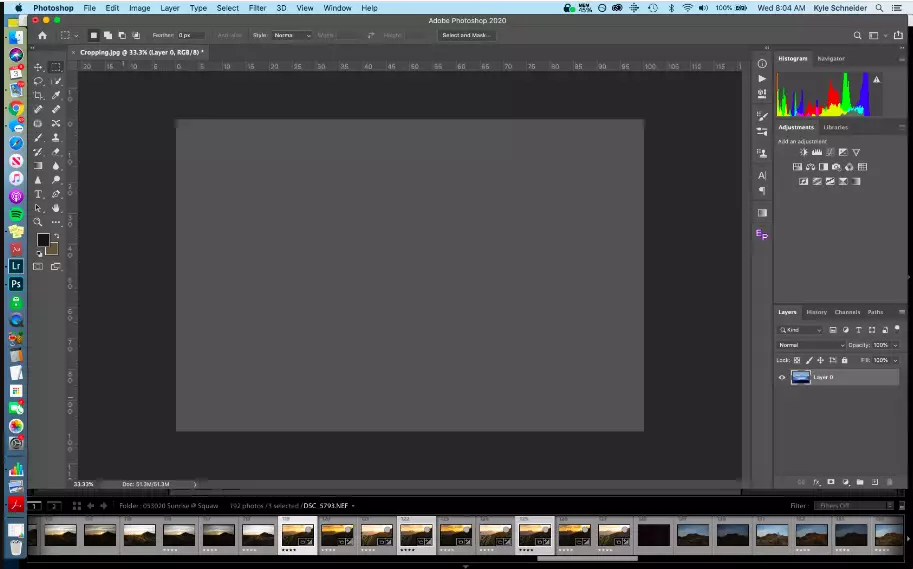
Task: Select the Horizontal Type tool
Action: [38, 194]
